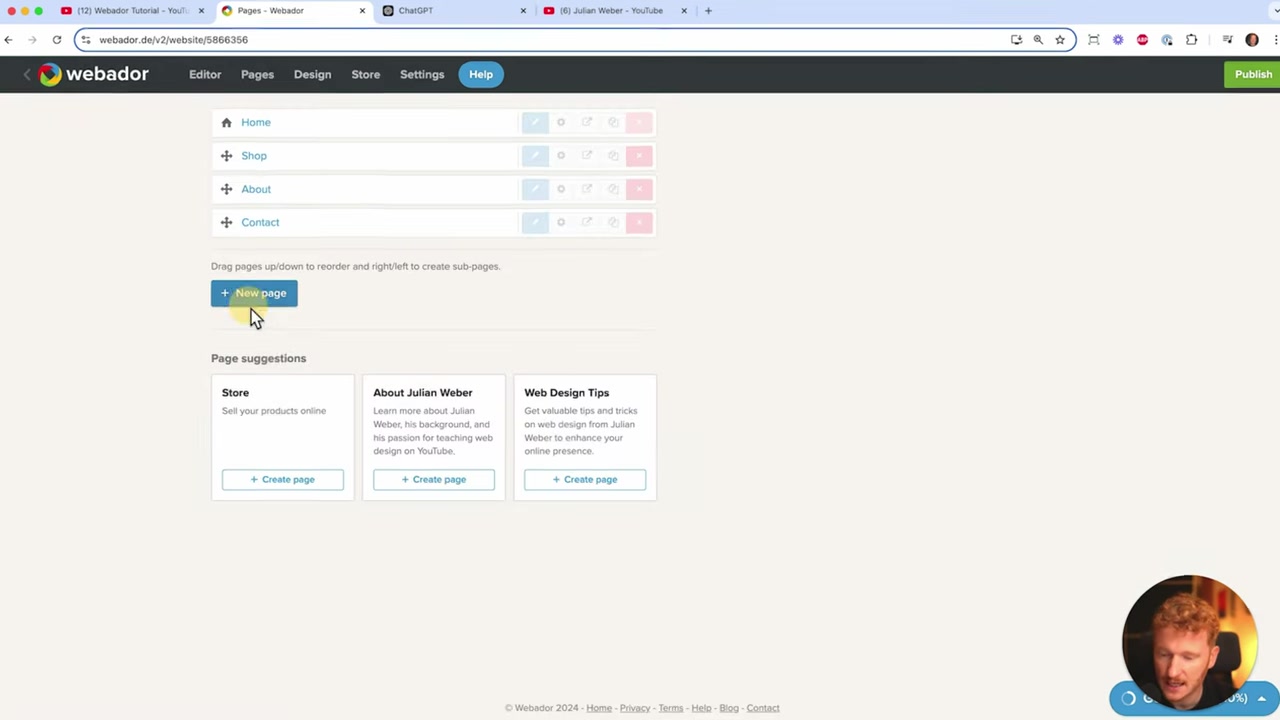This screenshot has height=720, width=1280.
Task: Click the Webador logo
Action: pyautogui.click(x=93, y=74)
